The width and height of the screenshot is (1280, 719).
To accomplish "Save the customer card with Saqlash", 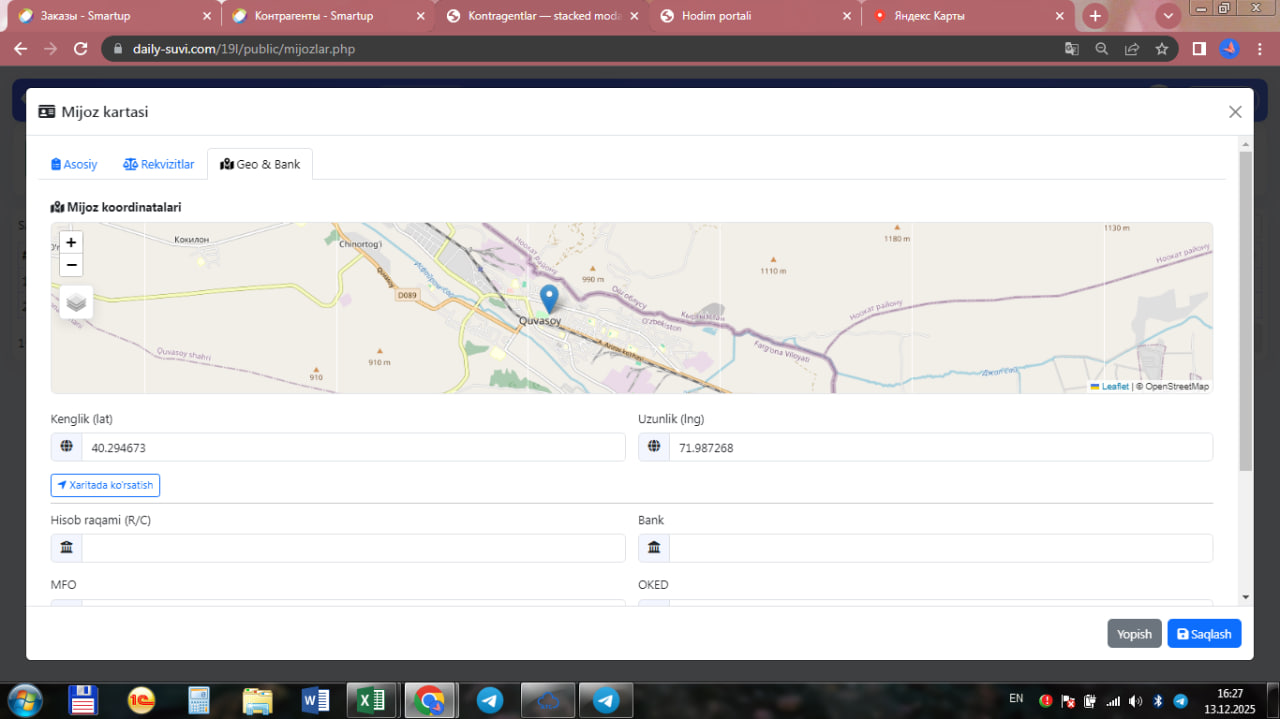I will [1204, 634].
